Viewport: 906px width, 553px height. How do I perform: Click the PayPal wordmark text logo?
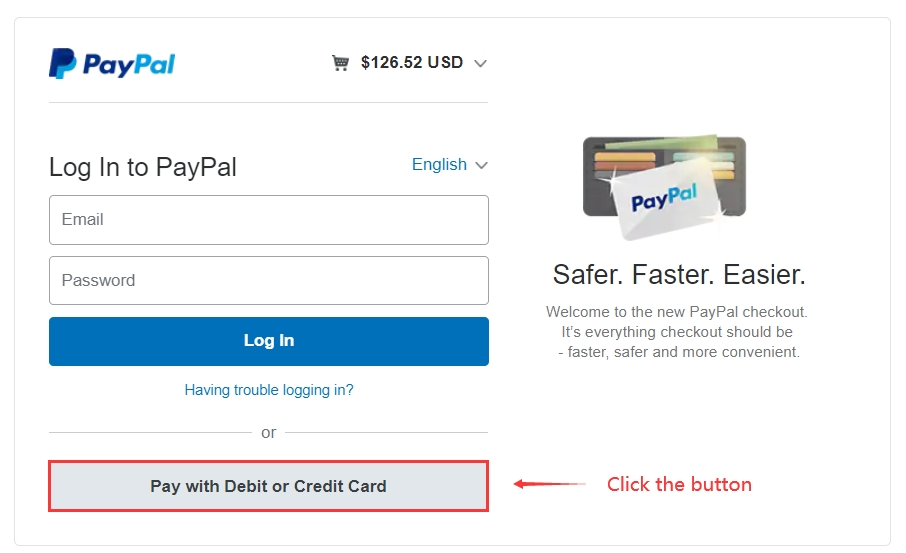[129, 65]
